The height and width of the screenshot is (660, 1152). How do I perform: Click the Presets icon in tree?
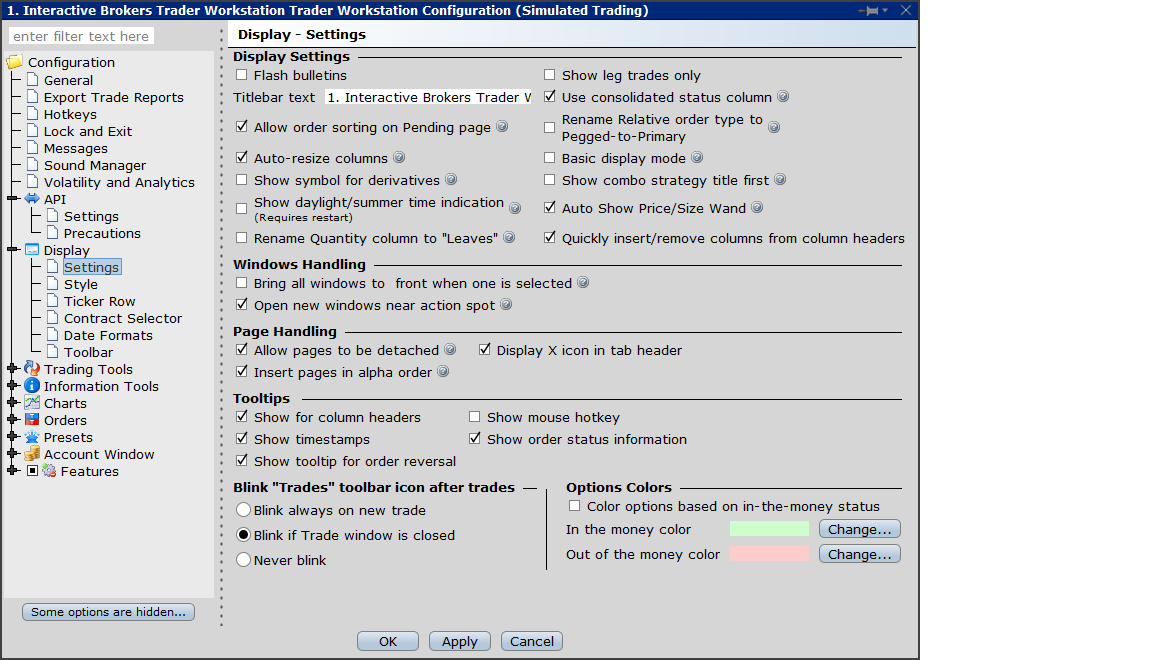(x=32, y=437)
